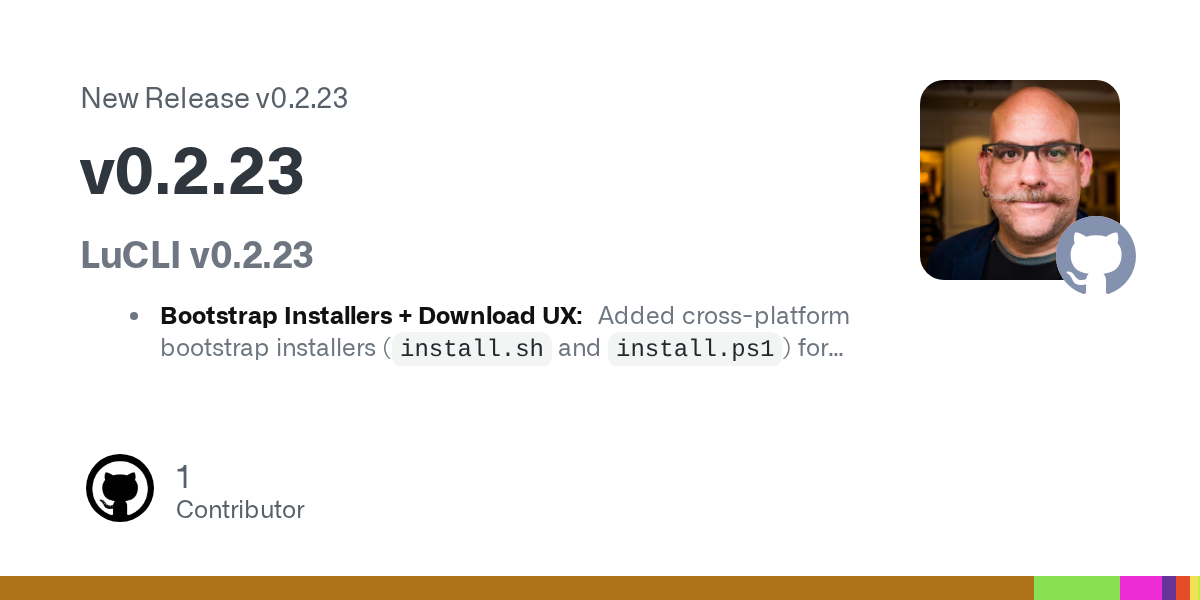Select the magenta language bar segment
Screen dimensions: 1200x600
click(x=1140, y=588)
